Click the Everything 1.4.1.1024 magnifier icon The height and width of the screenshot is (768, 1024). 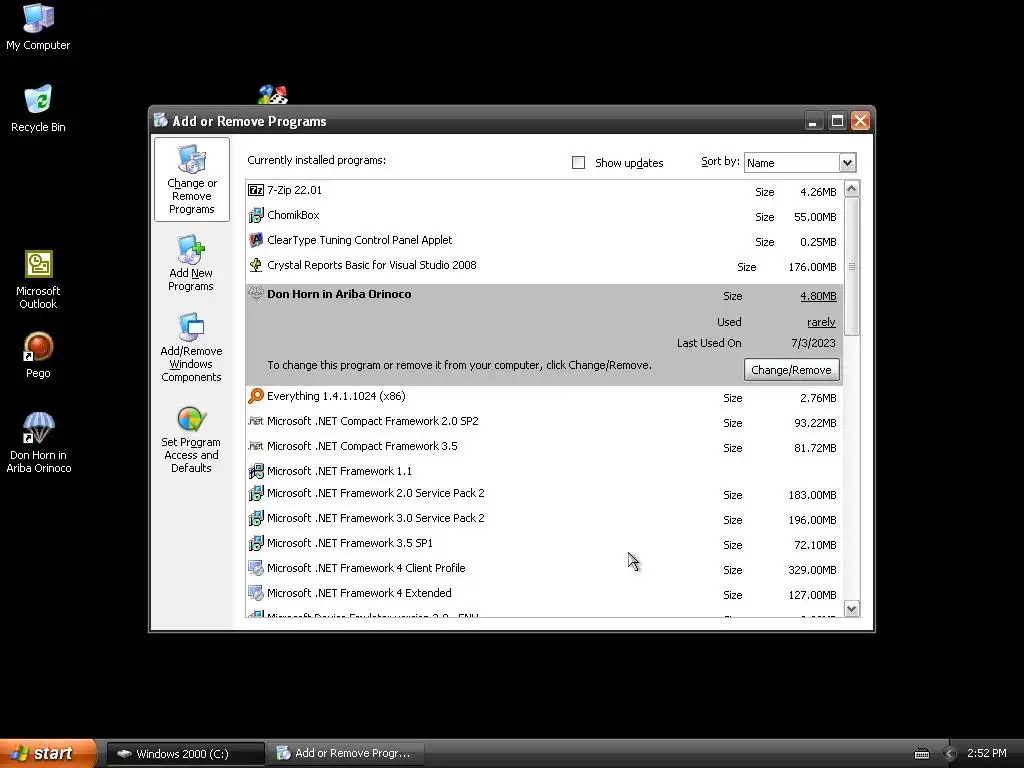256,396
